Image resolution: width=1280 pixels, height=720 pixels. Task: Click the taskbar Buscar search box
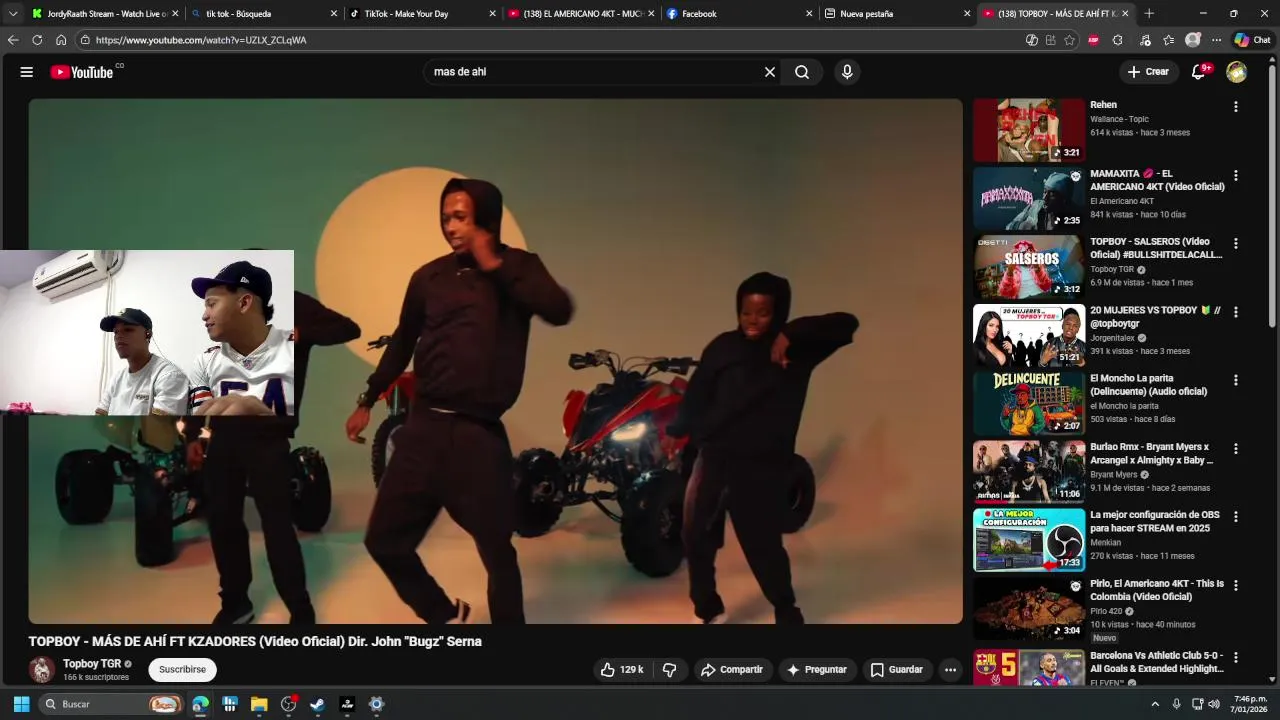pos(112,704)
